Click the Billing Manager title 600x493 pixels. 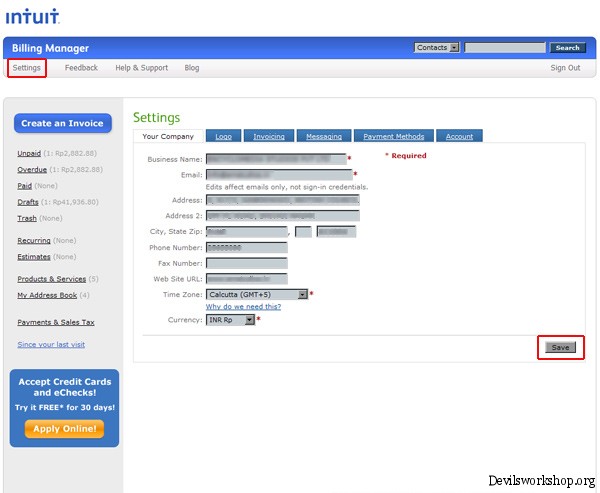pyautogui.click(x=50, y=48)
